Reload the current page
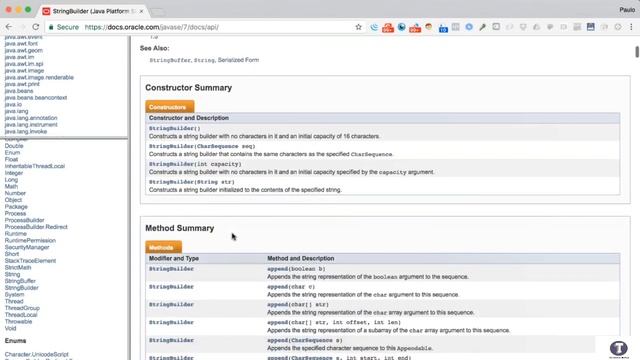The image size is (640, 360). pos(36,27)
